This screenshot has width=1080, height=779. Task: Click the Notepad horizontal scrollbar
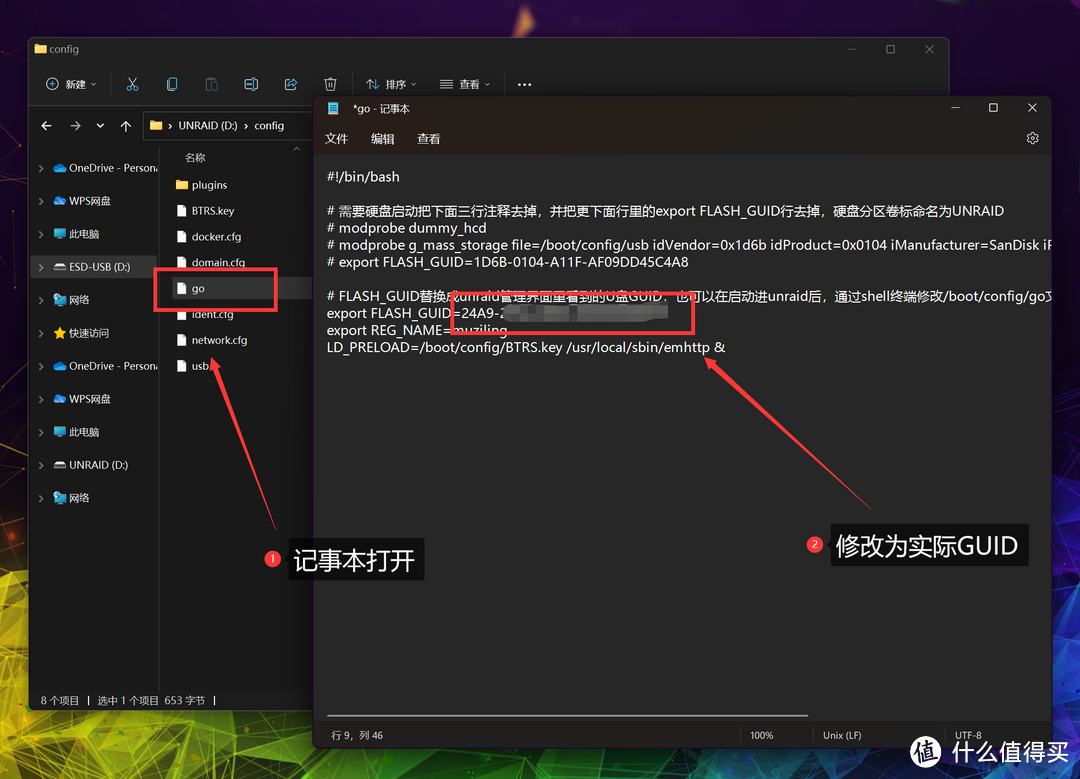coord(567,715)
